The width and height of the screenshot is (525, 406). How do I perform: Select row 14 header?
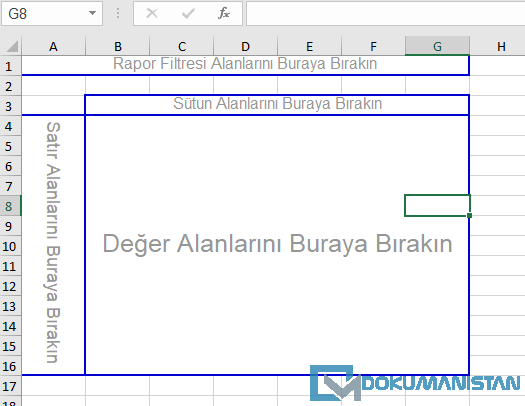click(x=10, y=326)
